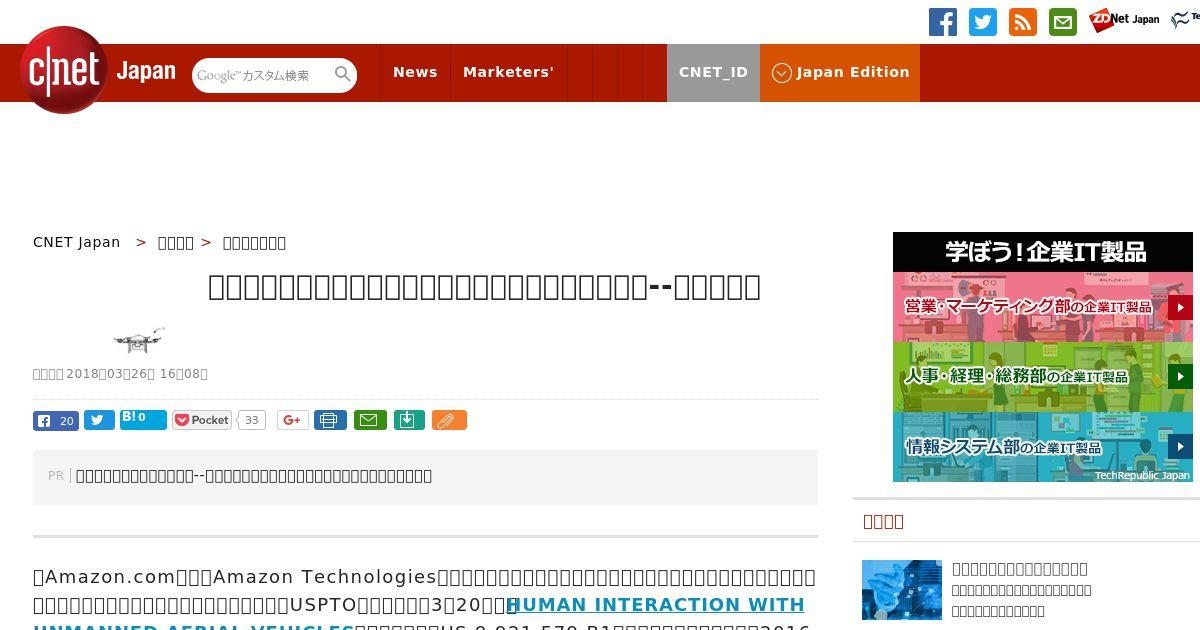Submit search with magnifier icon
The width and height of the screenshot is (1200, 630).
tap(343, 74)
